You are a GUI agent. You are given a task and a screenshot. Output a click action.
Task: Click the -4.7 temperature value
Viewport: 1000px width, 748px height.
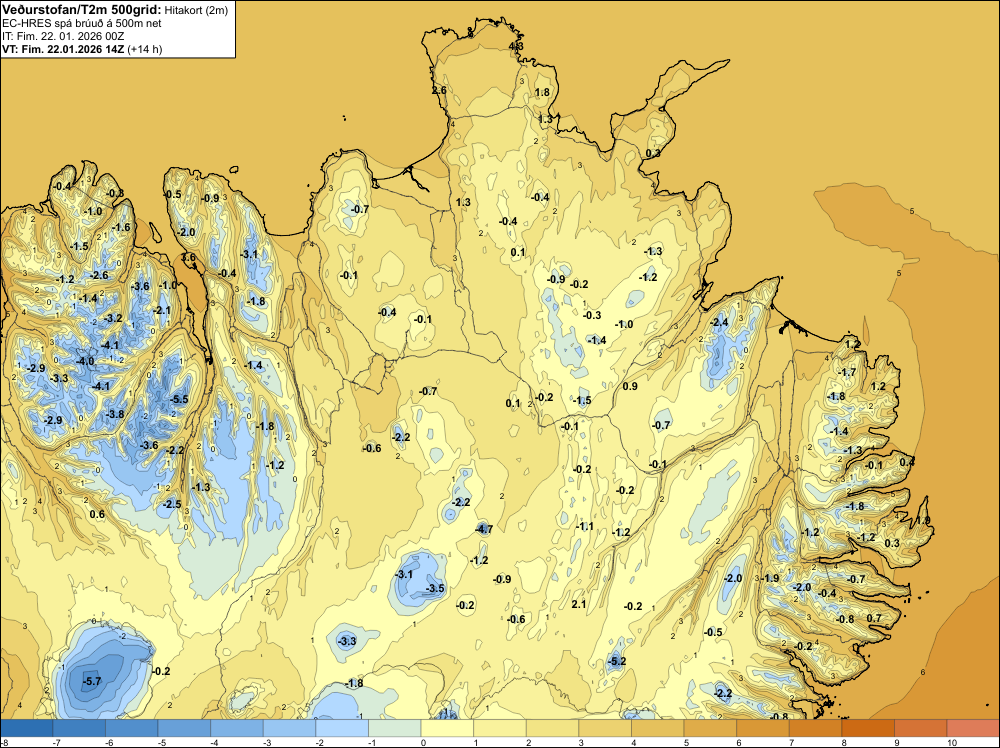[483, 529]
